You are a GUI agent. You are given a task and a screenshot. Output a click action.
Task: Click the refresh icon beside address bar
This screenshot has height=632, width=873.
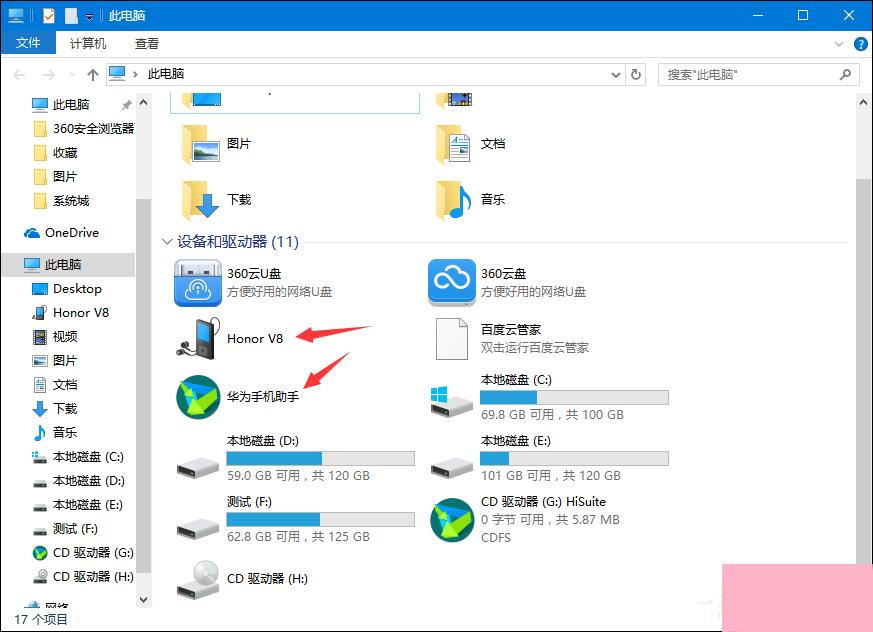[636, 74]
